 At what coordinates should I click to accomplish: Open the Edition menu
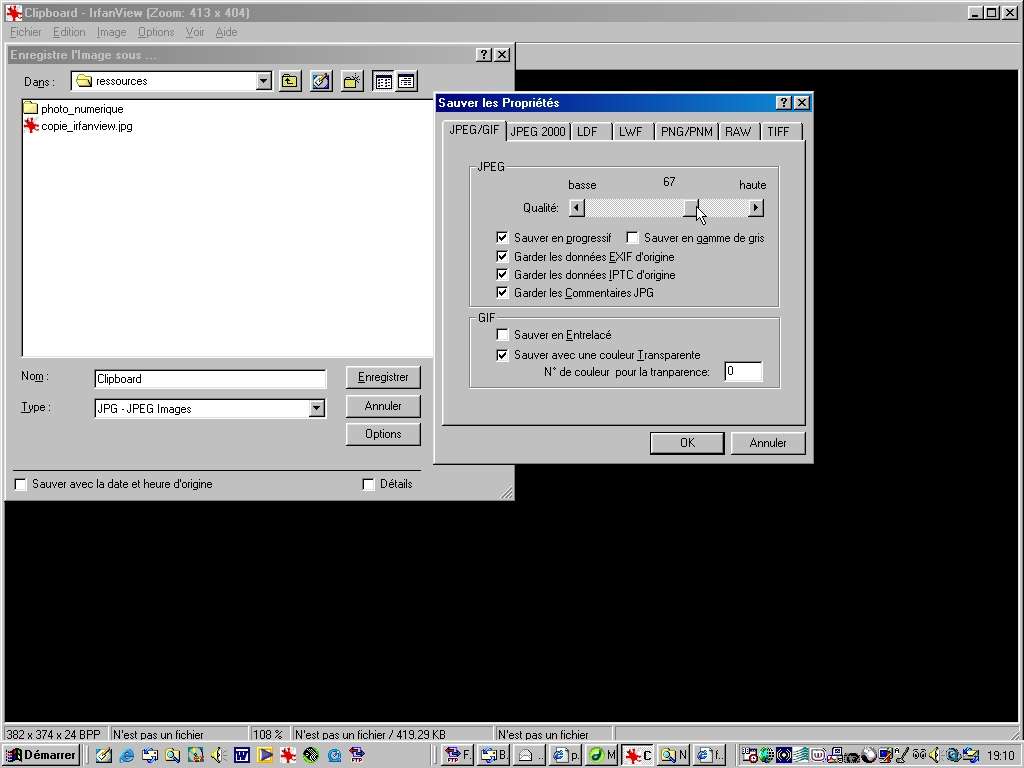tap(69, 32)
